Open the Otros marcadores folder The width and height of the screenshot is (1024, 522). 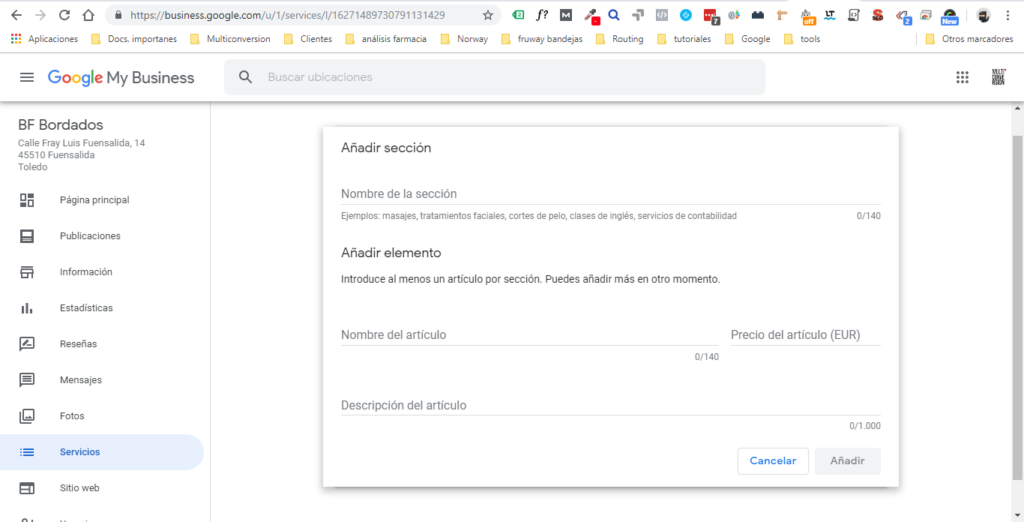point(969,39)
